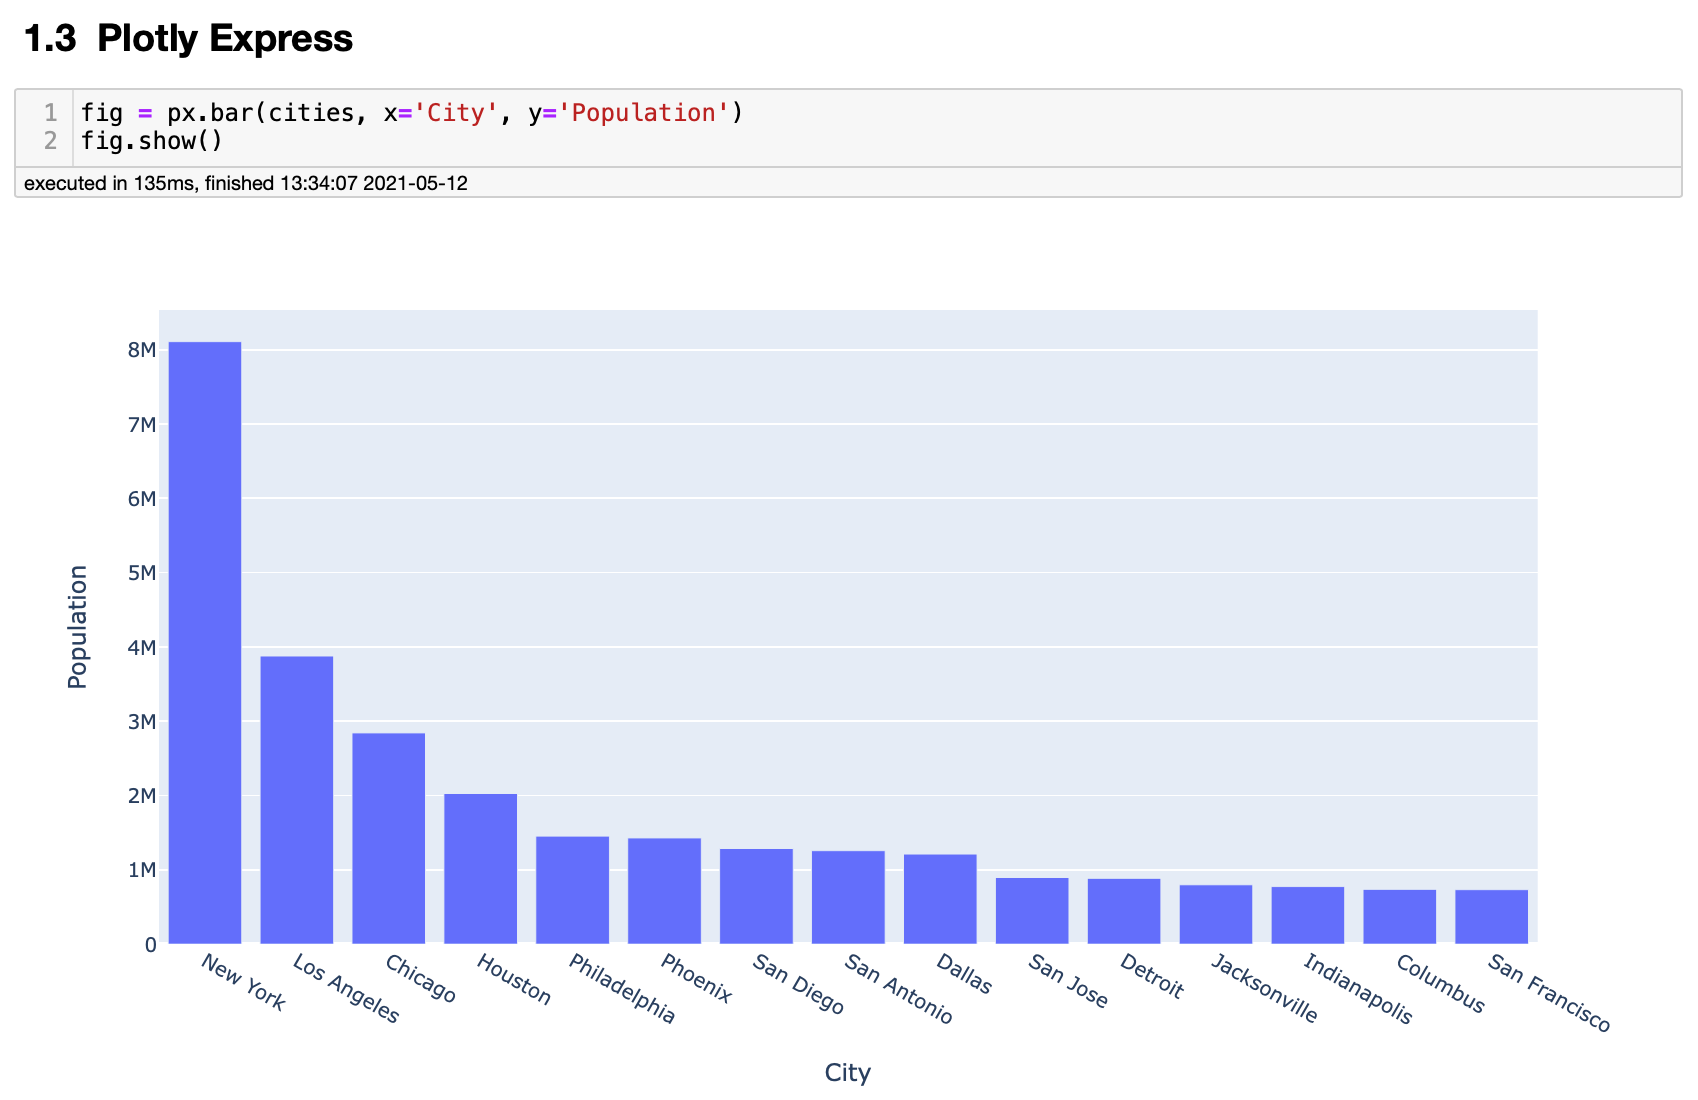This screenshot has width=1698, height=1100.
Task: Click the 'City' x-axis title
Action: (x=848, y=1072)
